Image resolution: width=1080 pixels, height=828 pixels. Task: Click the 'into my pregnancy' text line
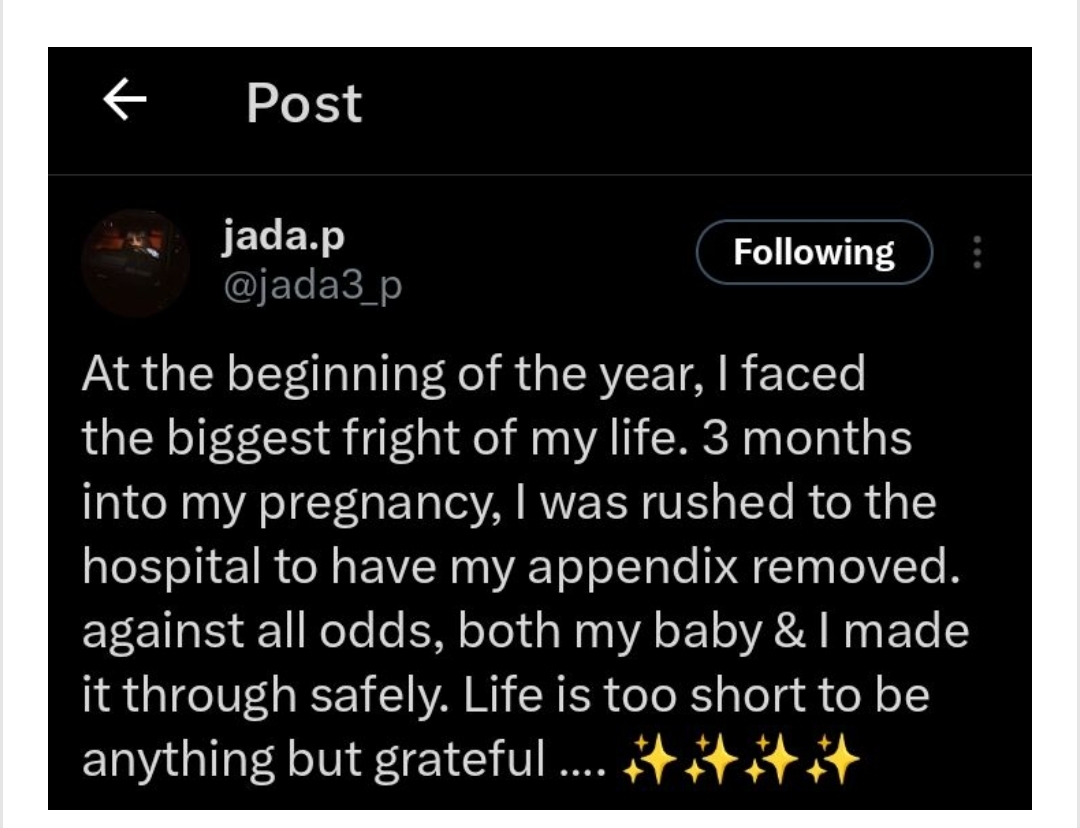coord(509,502)
